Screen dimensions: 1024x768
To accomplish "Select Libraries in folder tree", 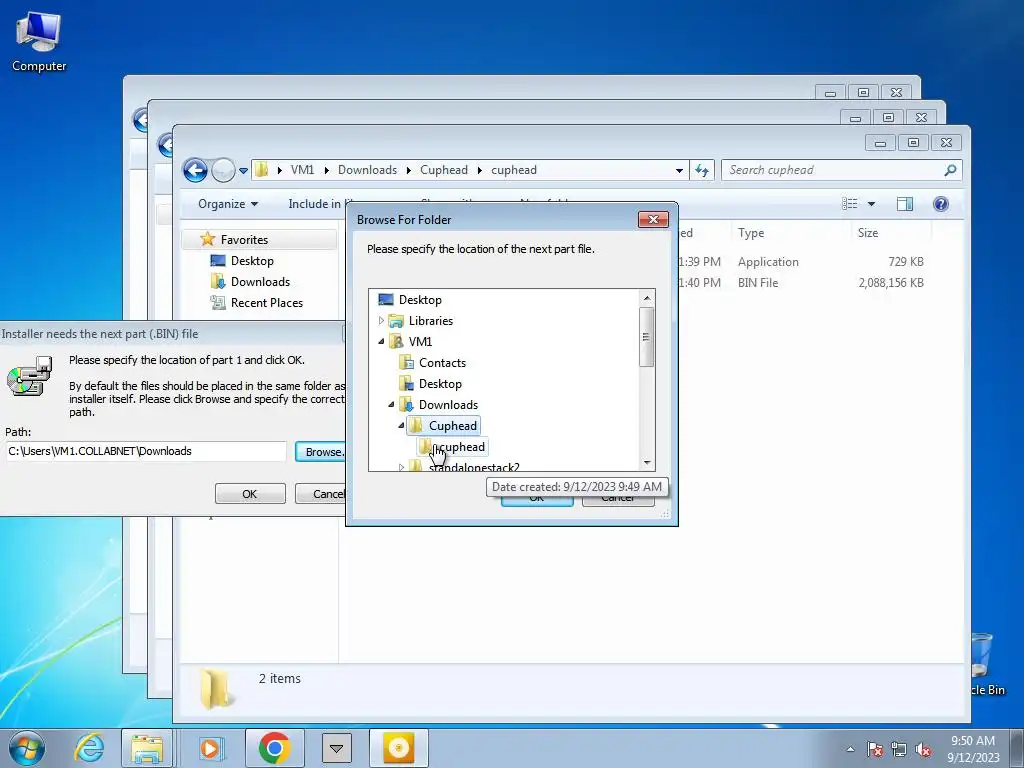I will (430, 321).
